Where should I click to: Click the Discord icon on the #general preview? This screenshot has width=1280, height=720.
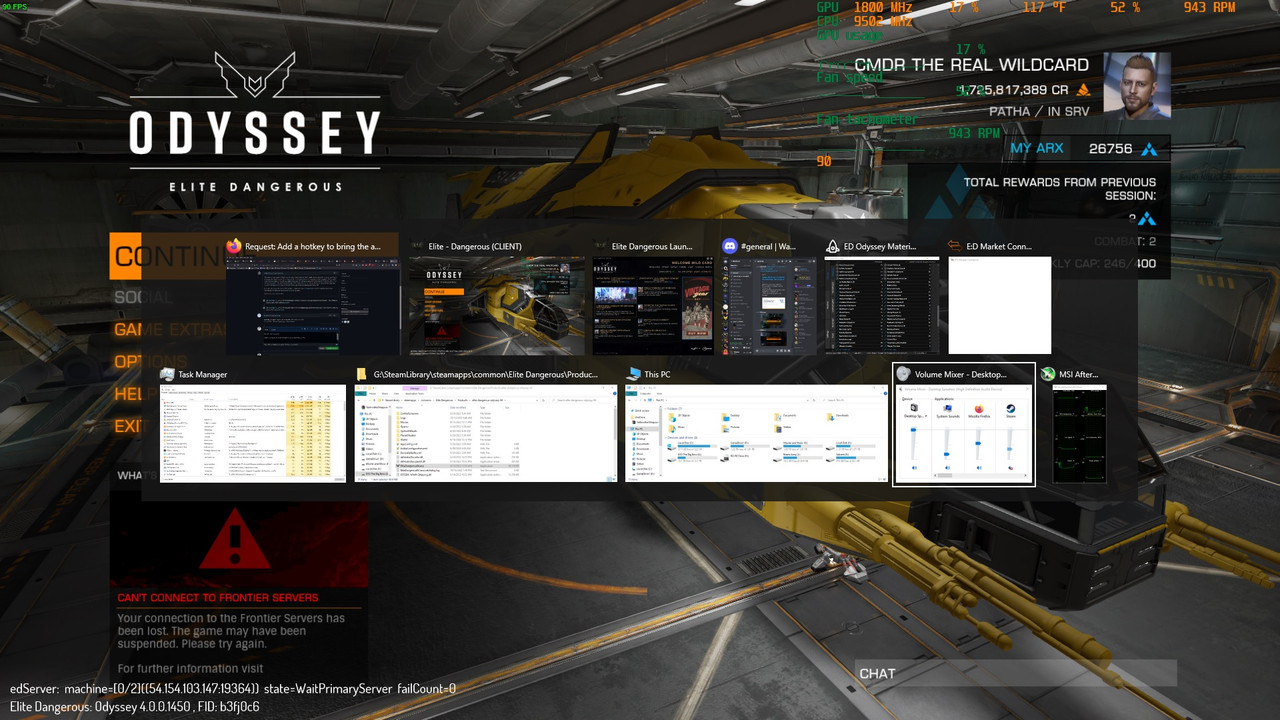730,246
